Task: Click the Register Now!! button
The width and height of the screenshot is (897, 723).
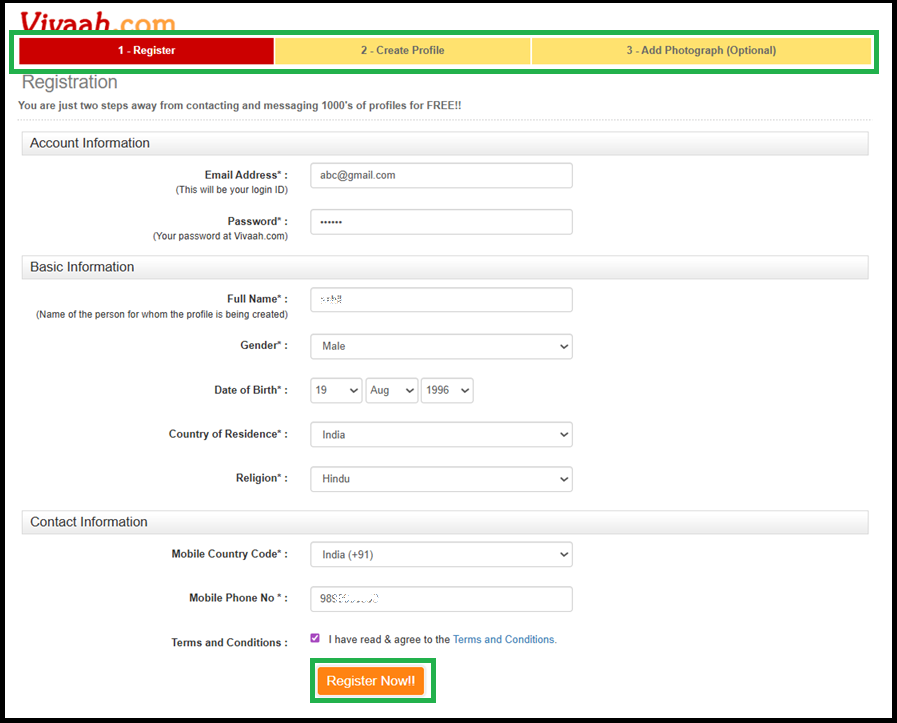Action: (x=371, y=681)
